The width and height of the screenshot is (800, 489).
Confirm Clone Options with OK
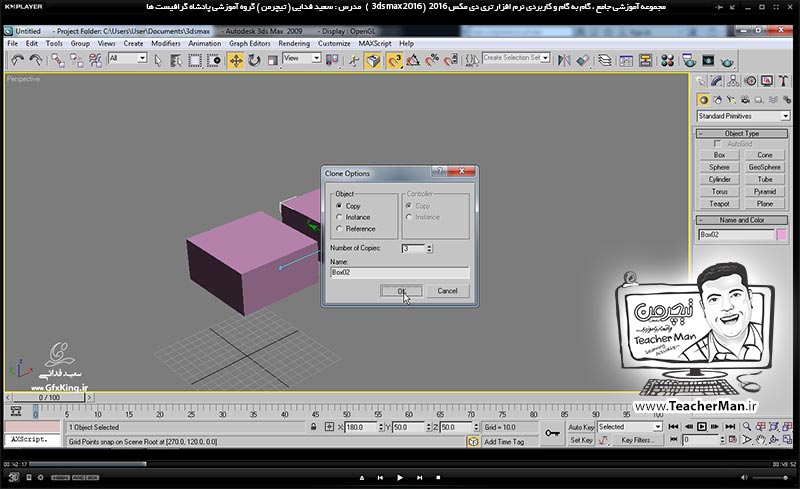click(401, 291)
